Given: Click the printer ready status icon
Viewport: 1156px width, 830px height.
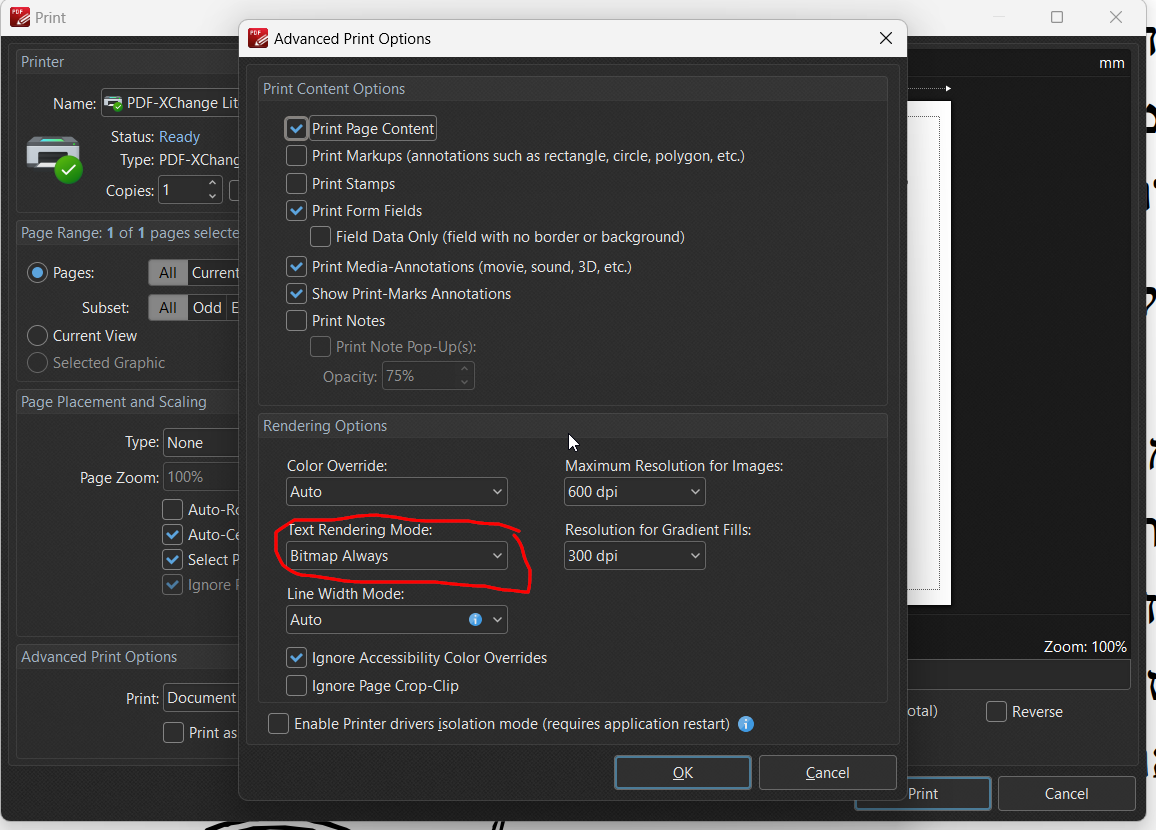Looking at the screenshot, I should point(53,155).
